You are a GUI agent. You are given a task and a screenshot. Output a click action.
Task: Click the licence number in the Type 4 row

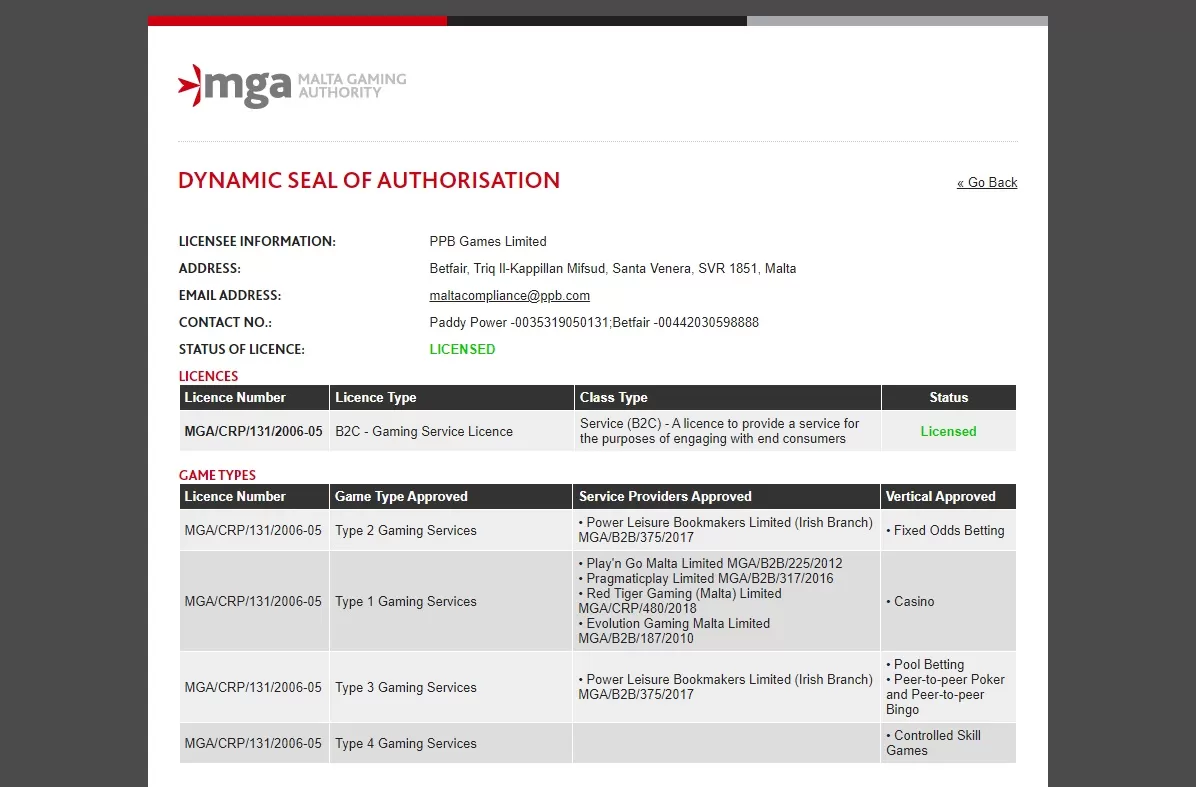(253, 743)
